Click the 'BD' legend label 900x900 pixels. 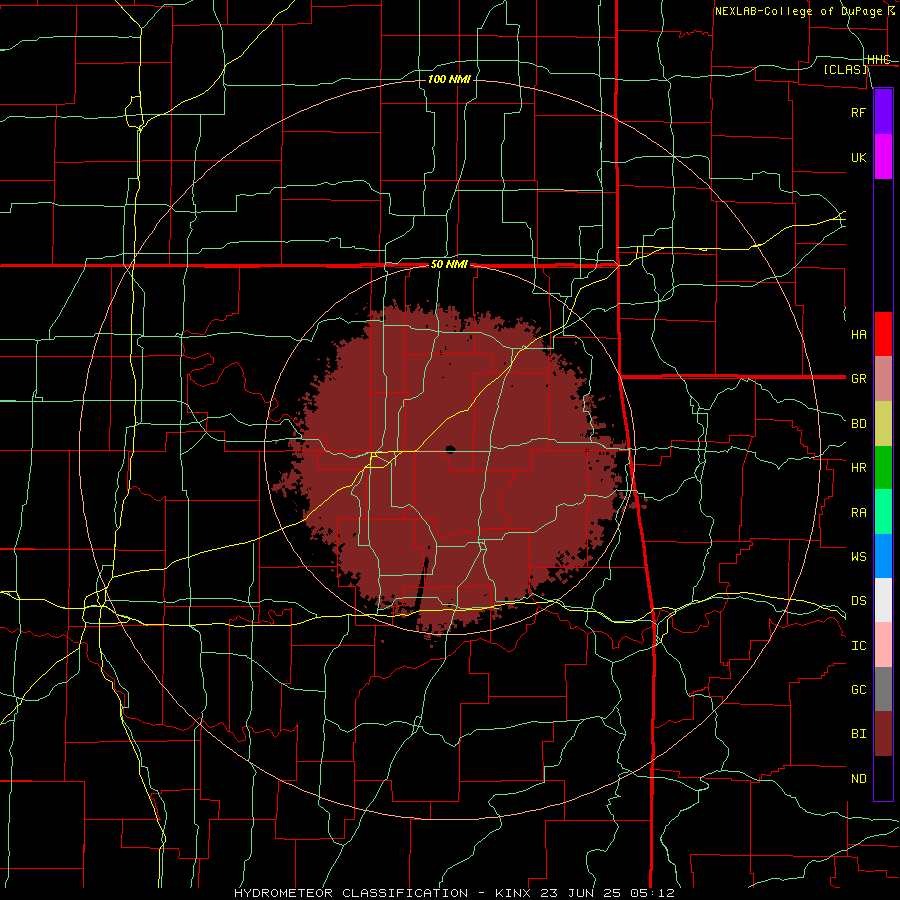859,424
